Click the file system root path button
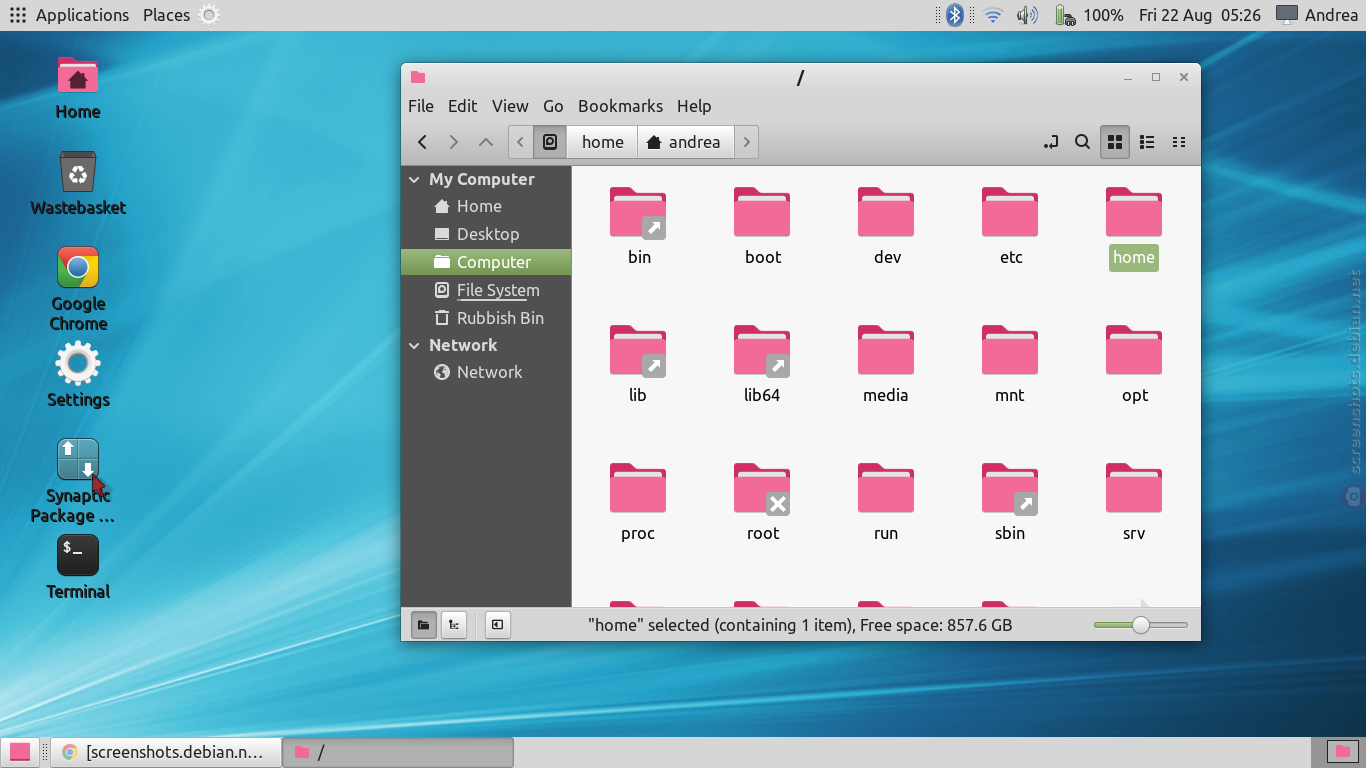The width and height of the screenshot is (1366, 768). (x=550, y=142)
